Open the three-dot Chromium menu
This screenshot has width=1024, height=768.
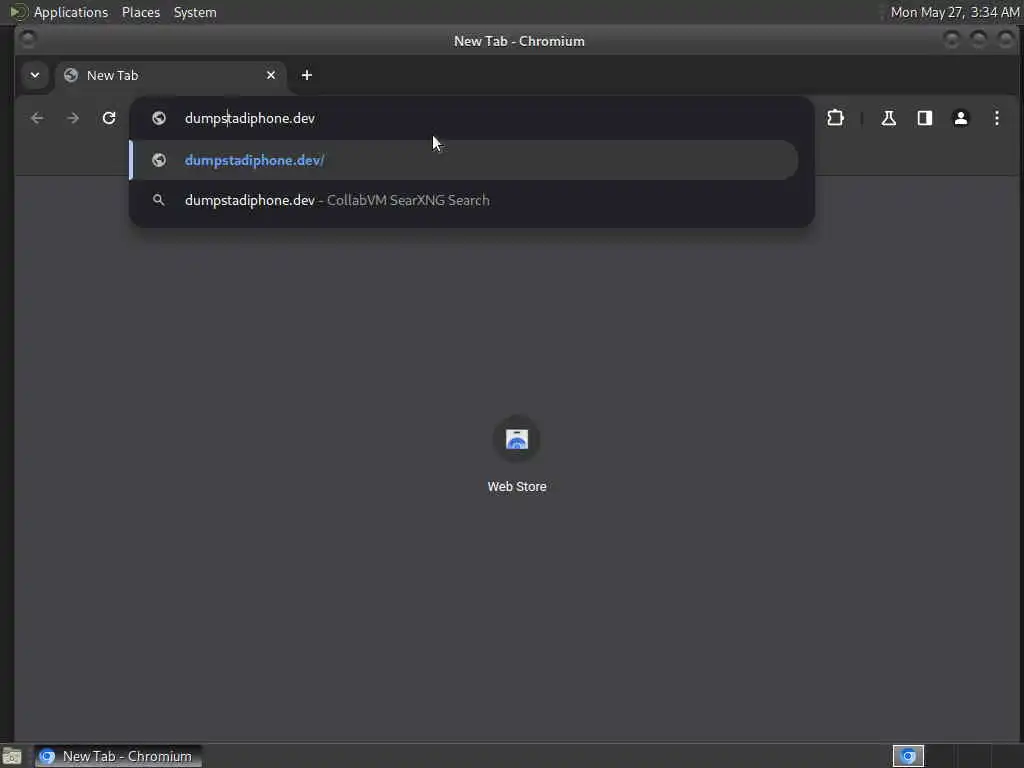997,118
